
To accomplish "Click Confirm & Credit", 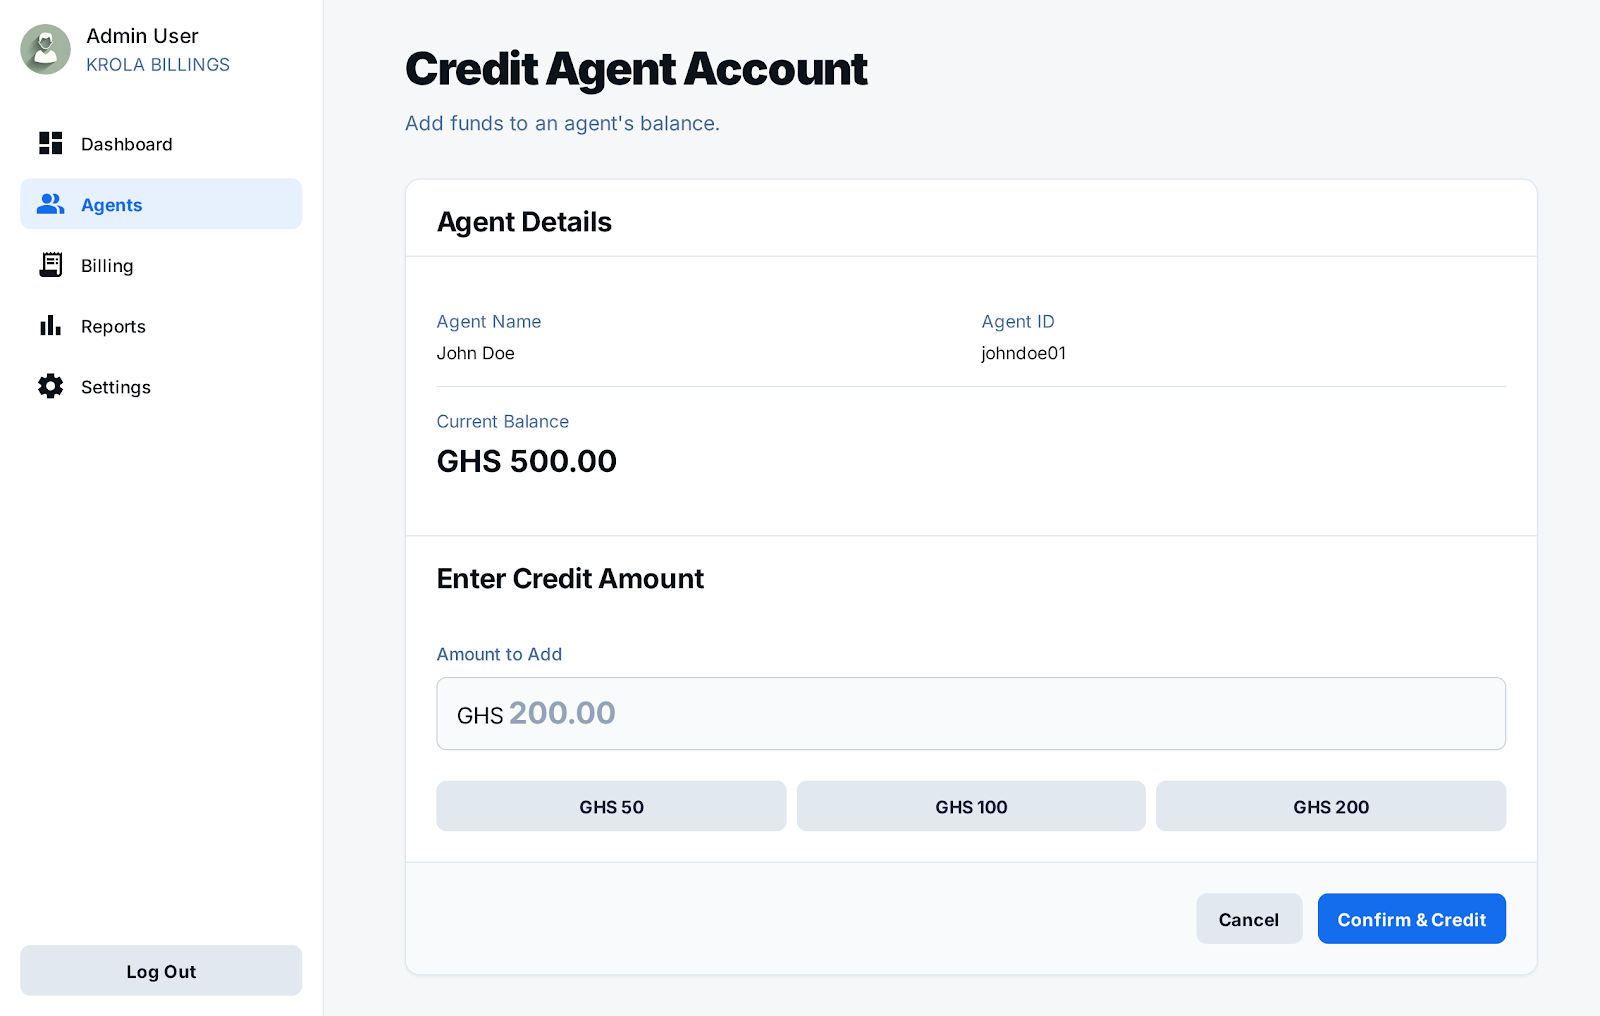I will [x=1411, y=919].
